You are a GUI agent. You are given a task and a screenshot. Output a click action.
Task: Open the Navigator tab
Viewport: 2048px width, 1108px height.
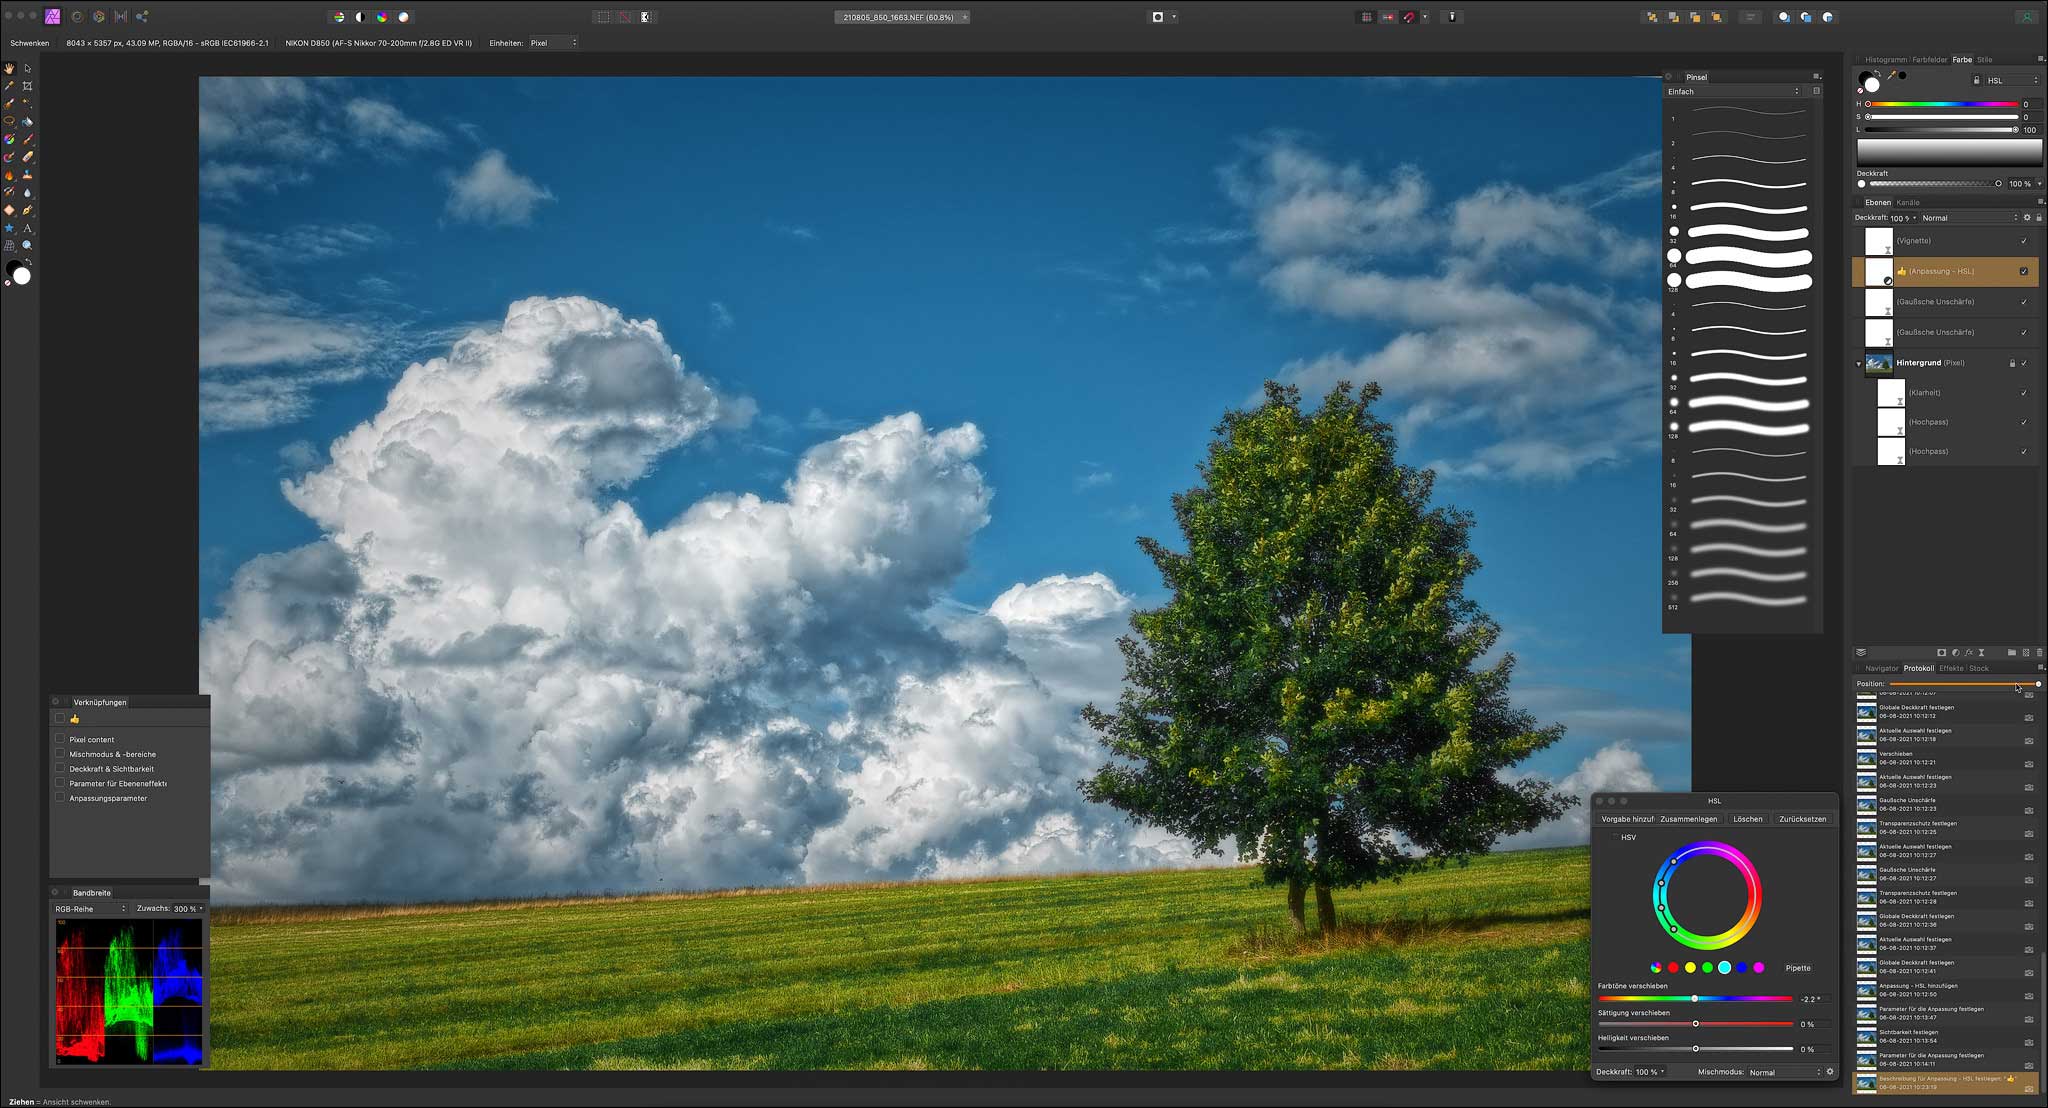(x=1881, y=668)
